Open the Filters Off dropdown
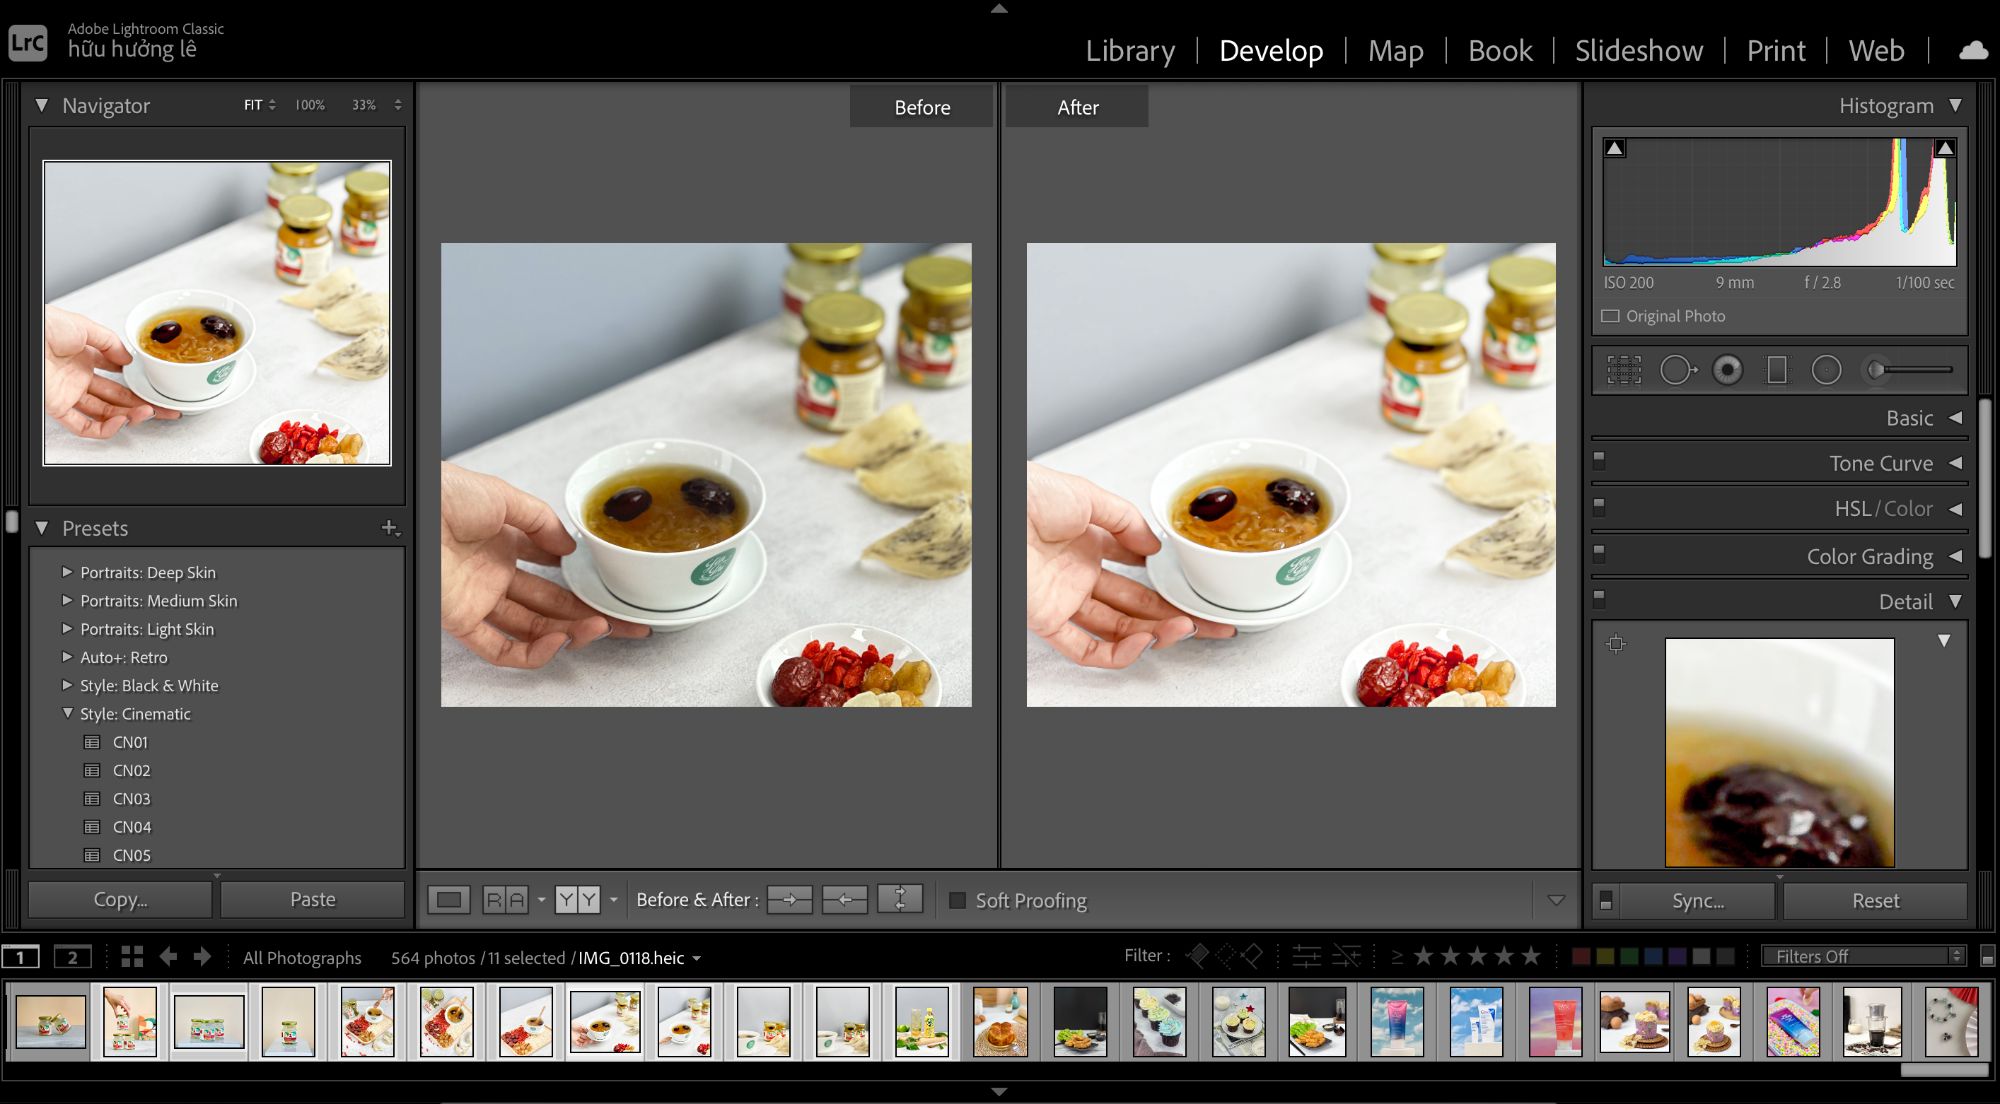The height and width of the screenshot is (1104, 2000). pyautogui.click(x=1864, y=956)
